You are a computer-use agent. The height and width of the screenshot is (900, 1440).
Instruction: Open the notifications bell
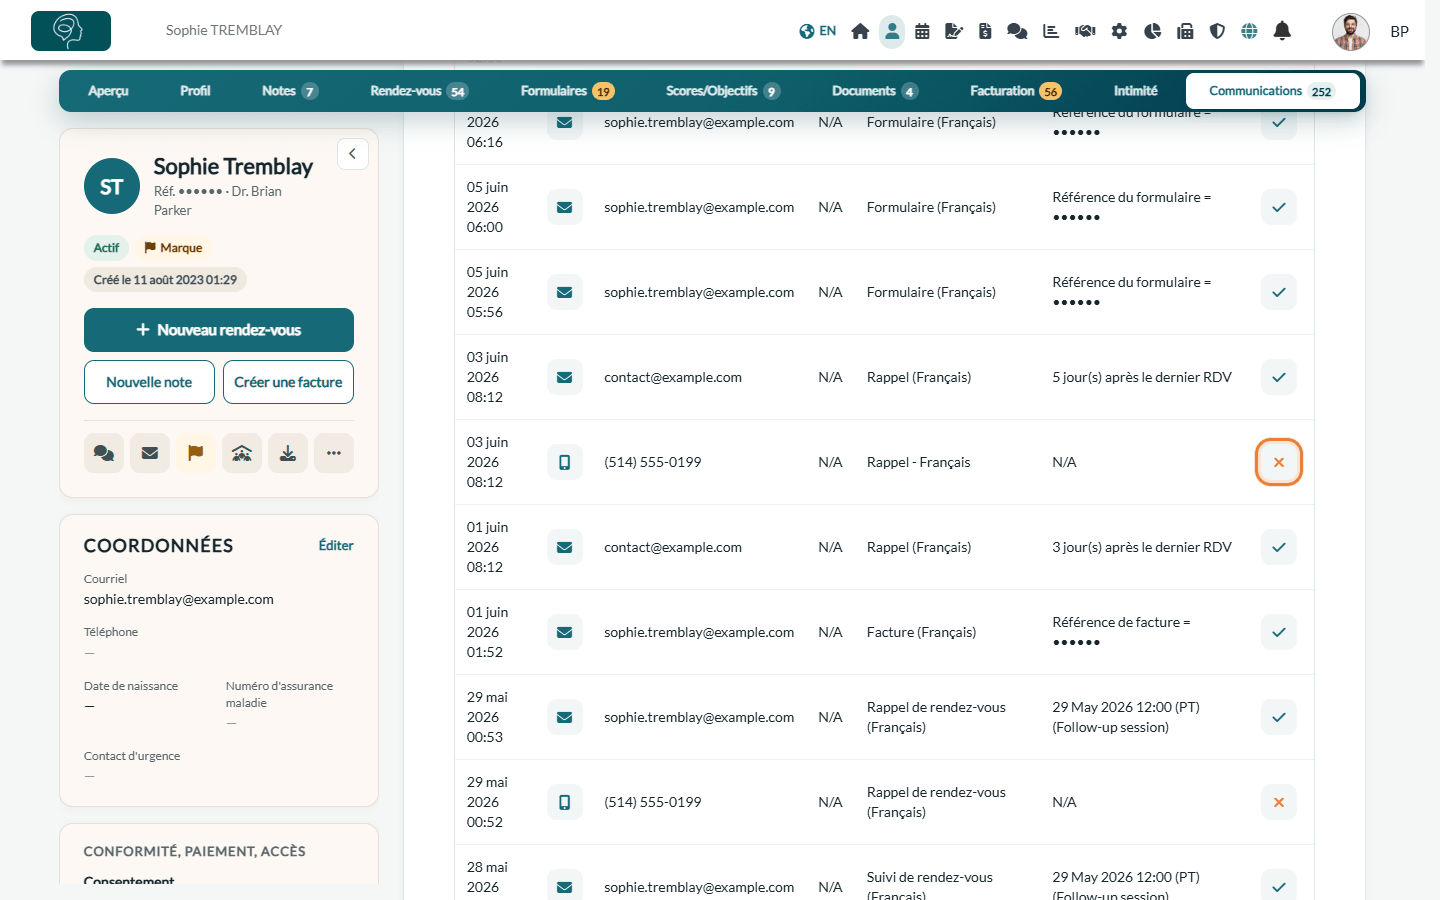1282,31
